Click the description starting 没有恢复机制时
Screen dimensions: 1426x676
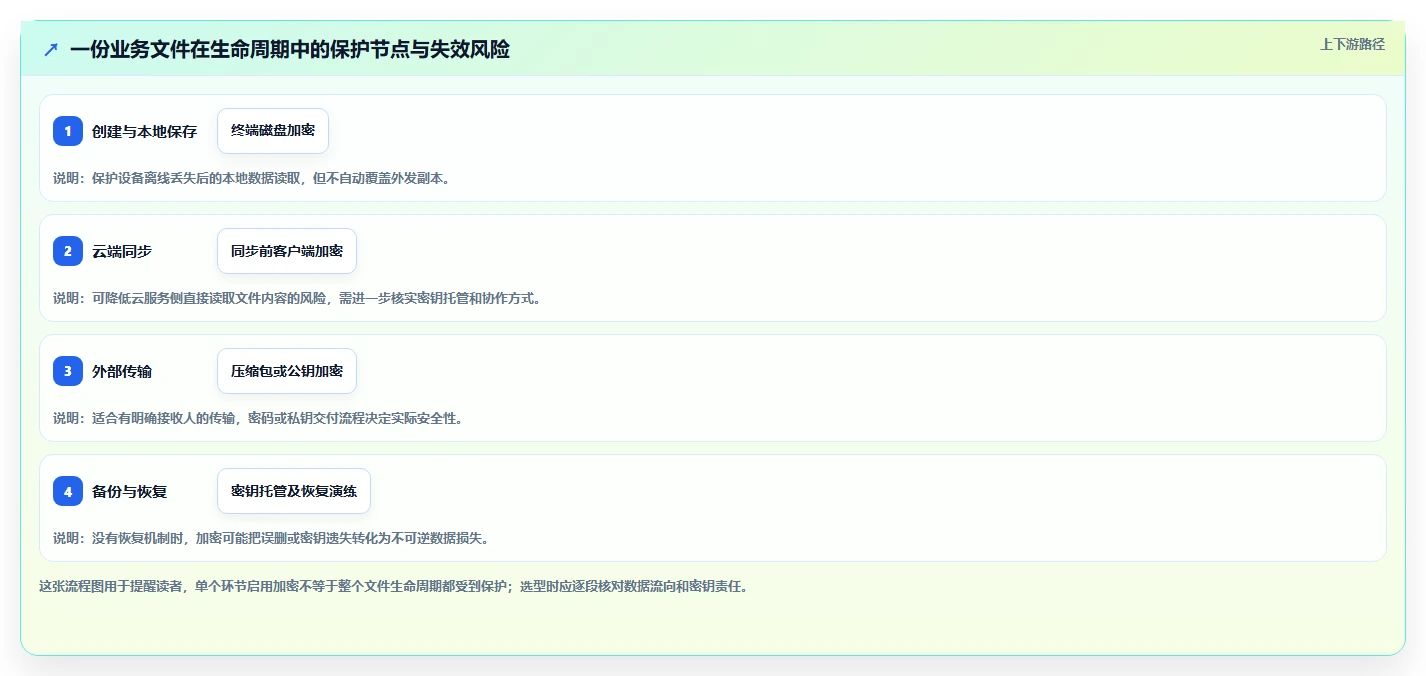[x=271, y=538]
